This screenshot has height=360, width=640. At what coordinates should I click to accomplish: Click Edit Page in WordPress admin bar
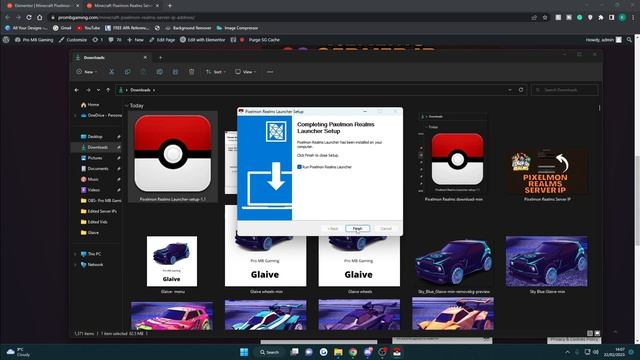[x=162, y=40]
